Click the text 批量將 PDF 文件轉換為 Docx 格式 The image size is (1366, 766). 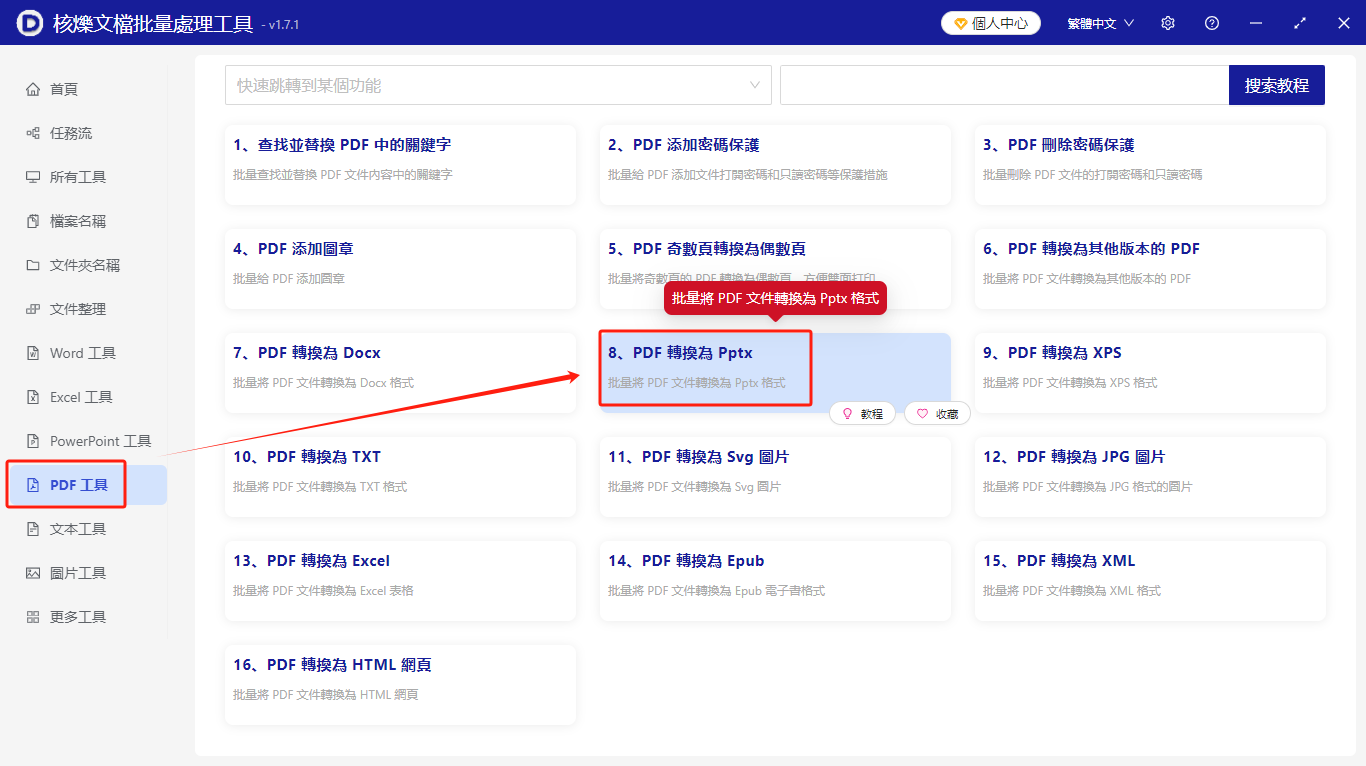point(324,383)
